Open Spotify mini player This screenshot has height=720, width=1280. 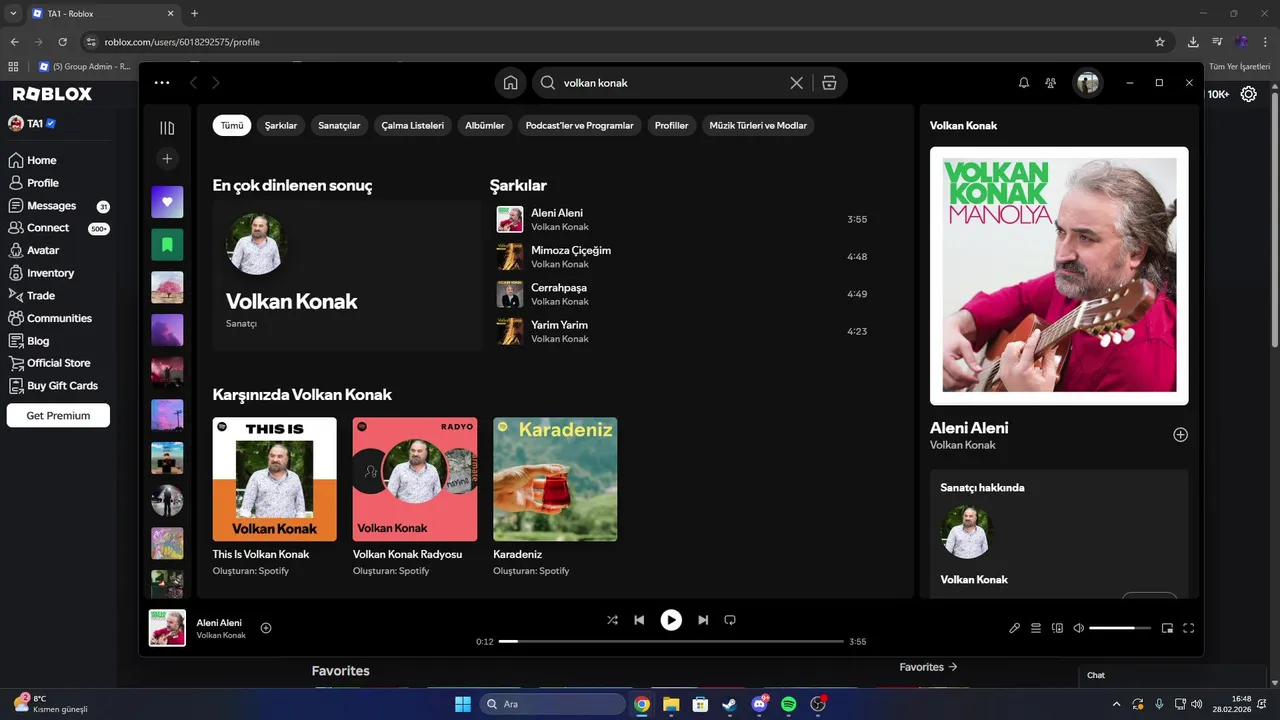pos(1167,628)
